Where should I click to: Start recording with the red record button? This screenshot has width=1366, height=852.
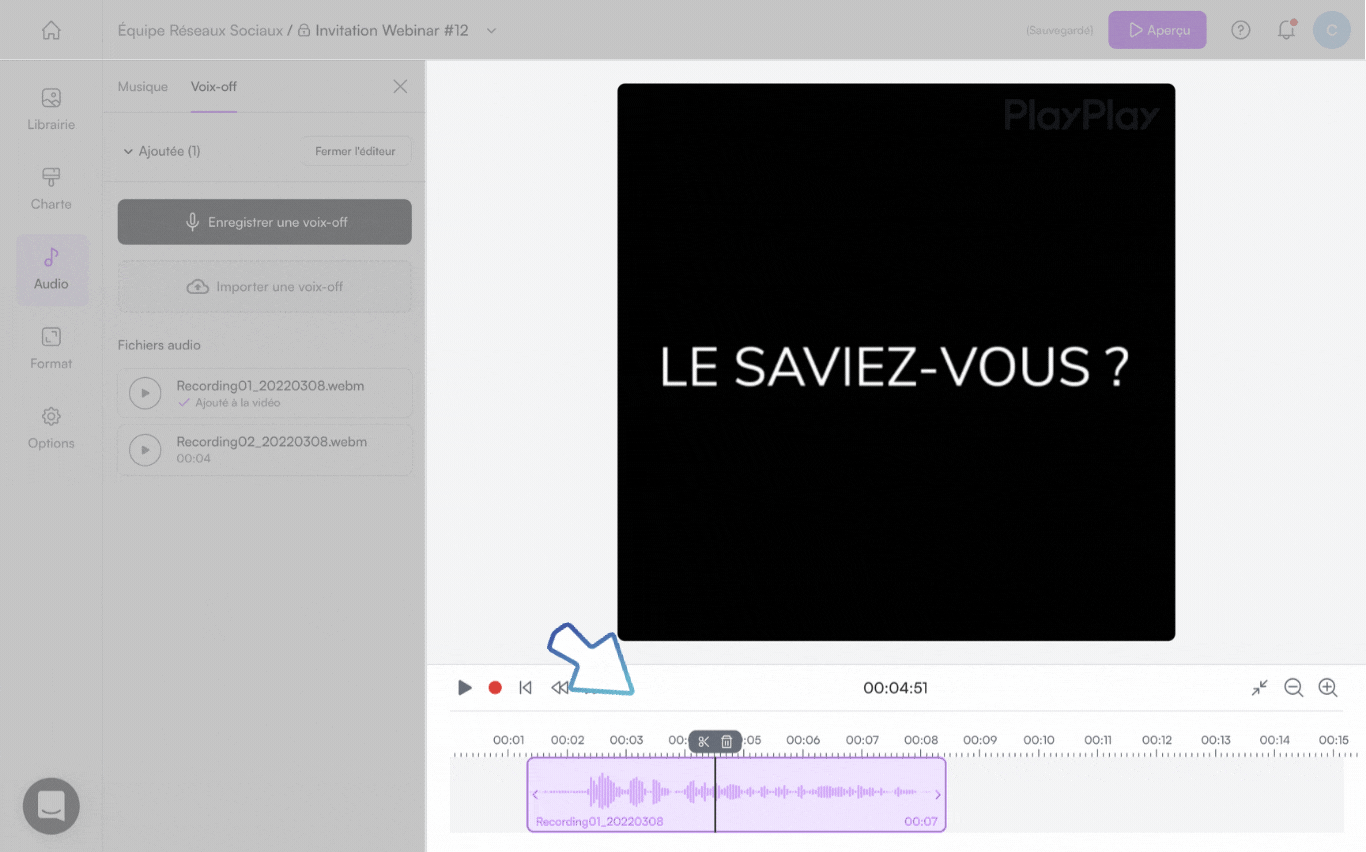(495, 688)
